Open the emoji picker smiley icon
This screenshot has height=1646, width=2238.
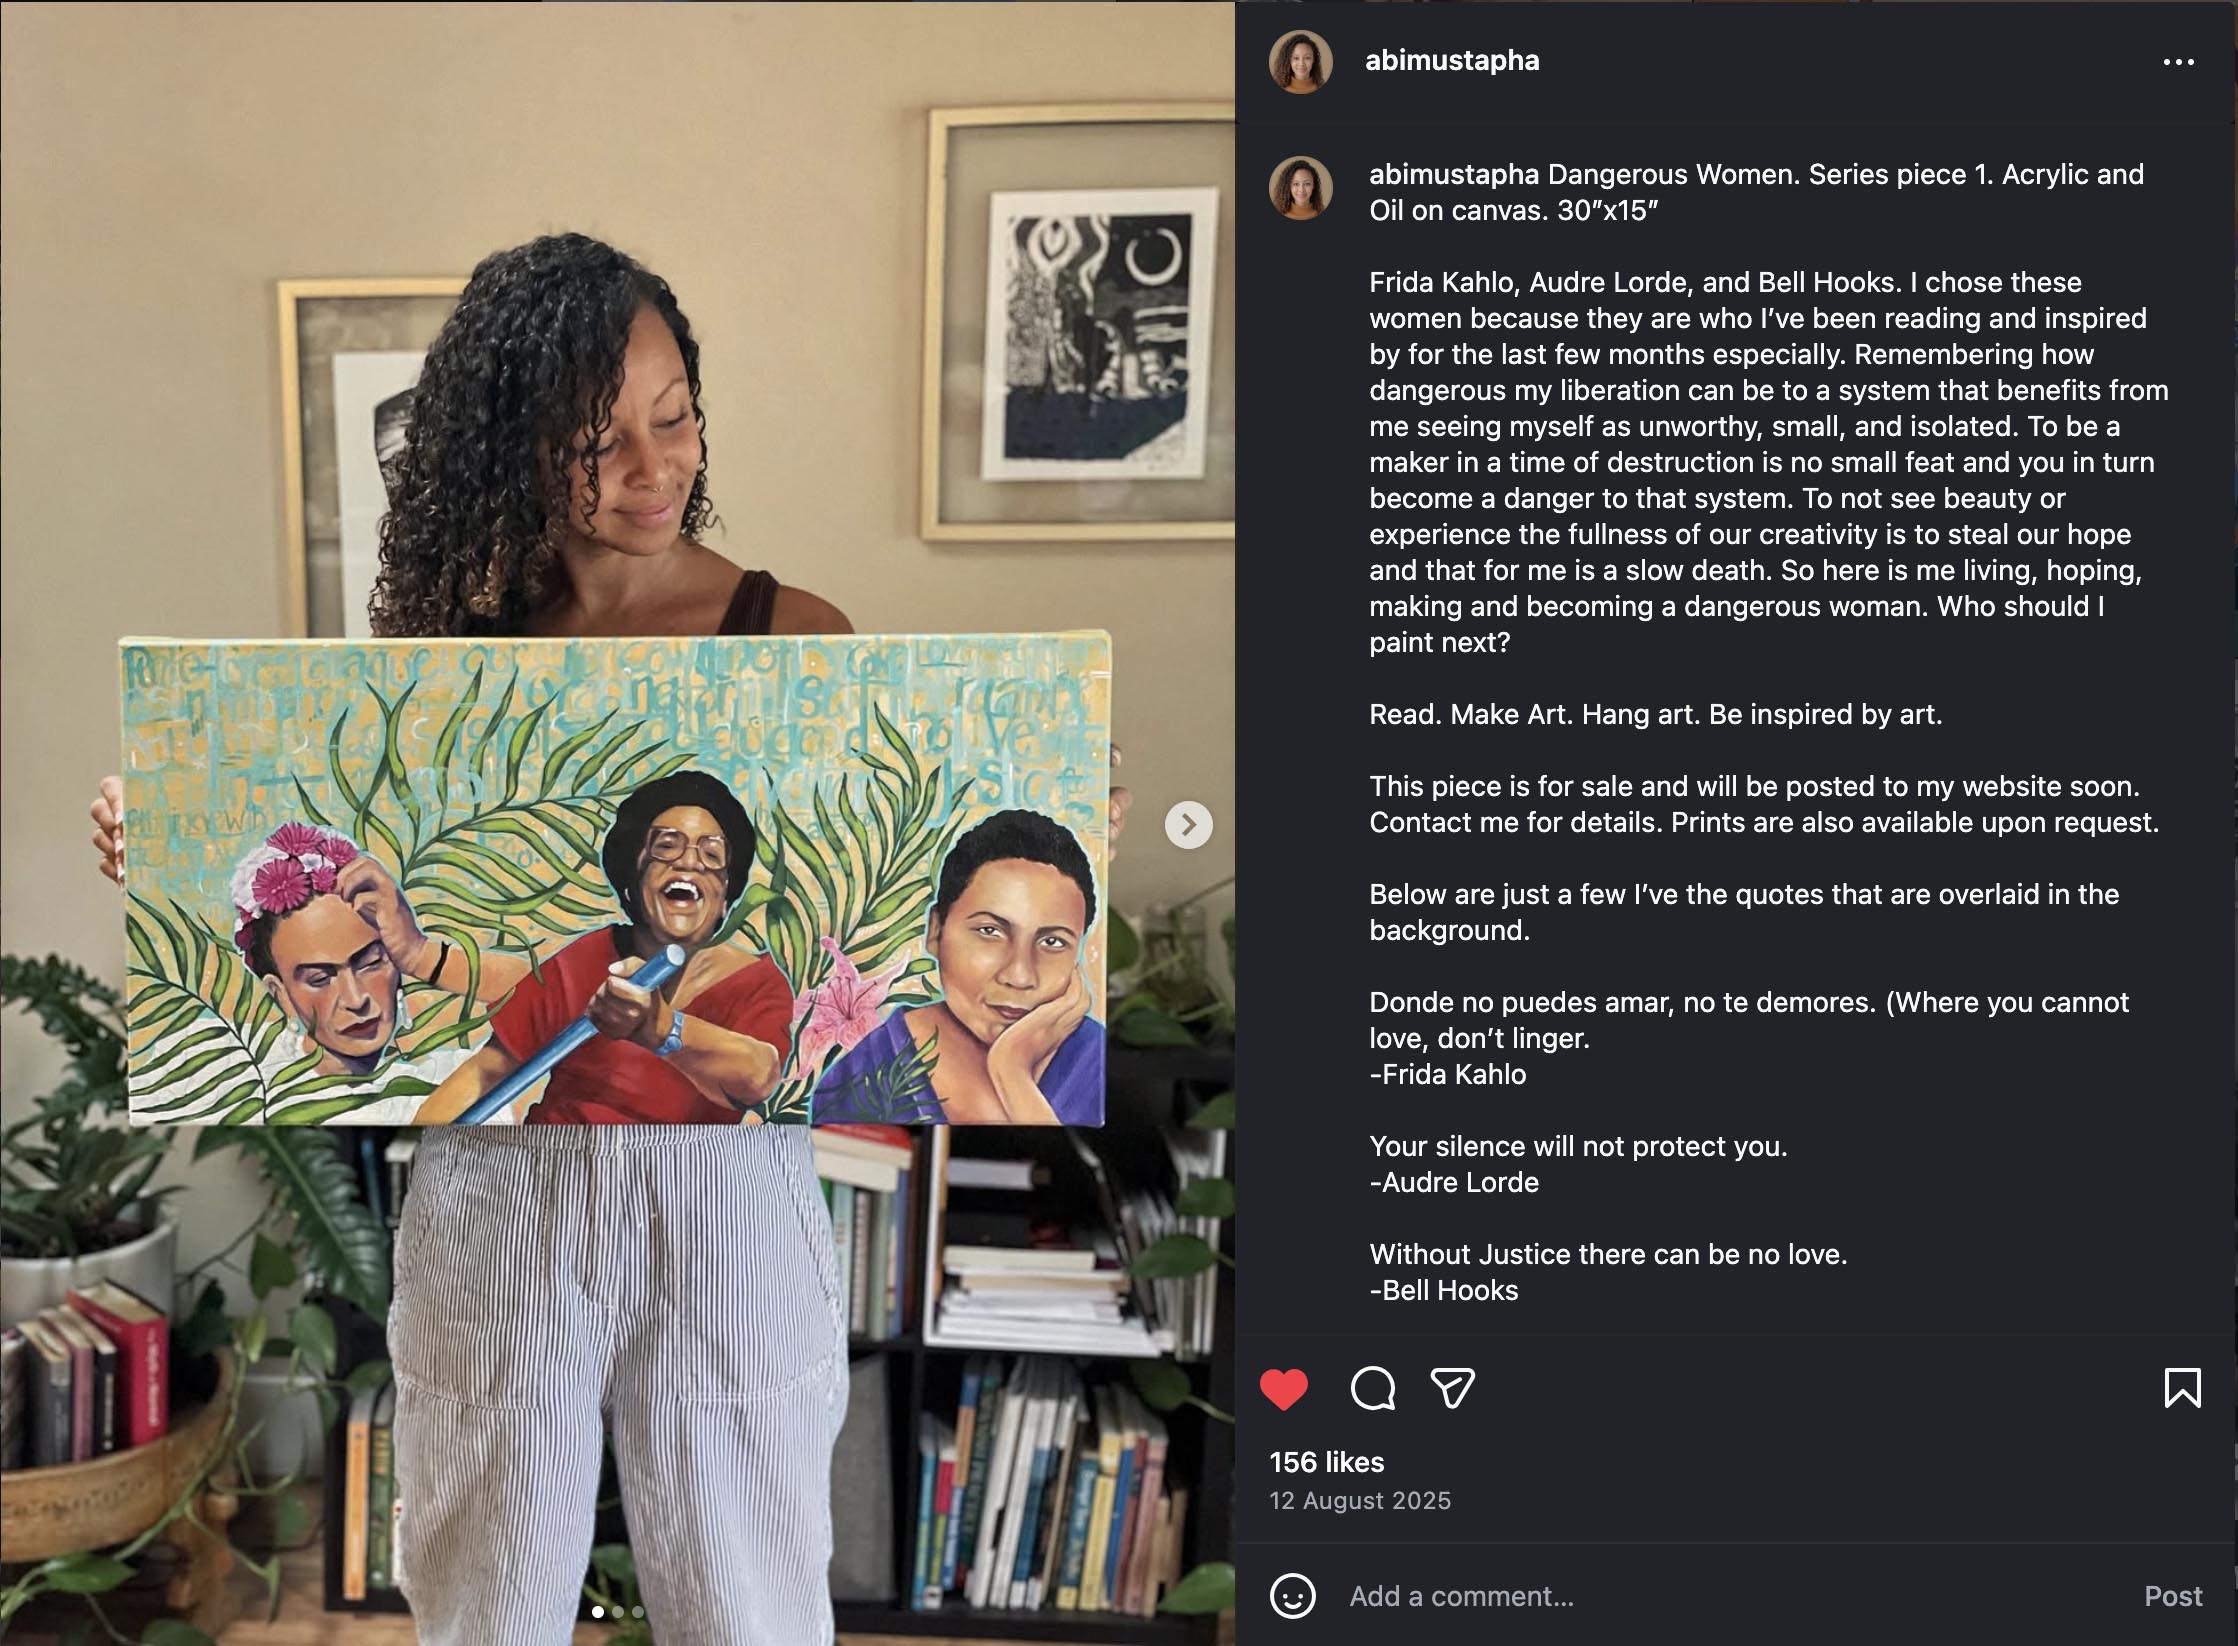tap(1292, 1595)
